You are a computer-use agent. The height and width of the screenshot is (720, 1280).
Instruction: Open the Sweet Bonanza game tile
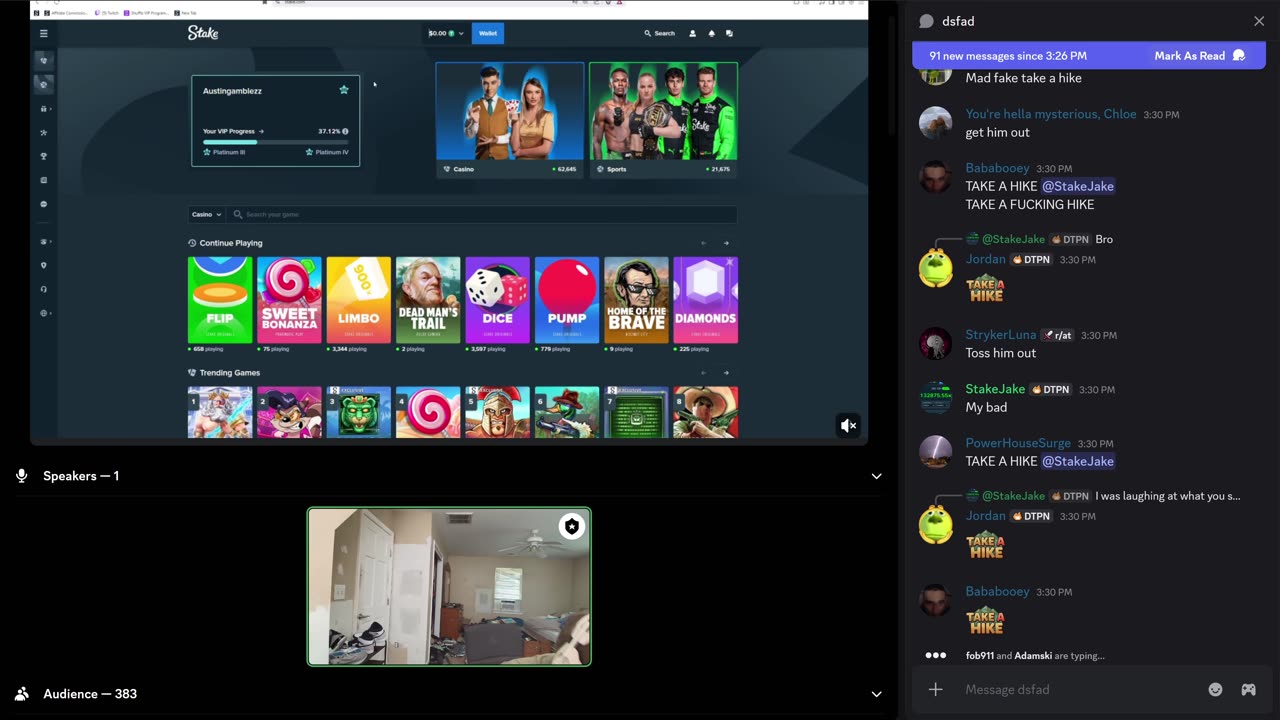point(289,300)
